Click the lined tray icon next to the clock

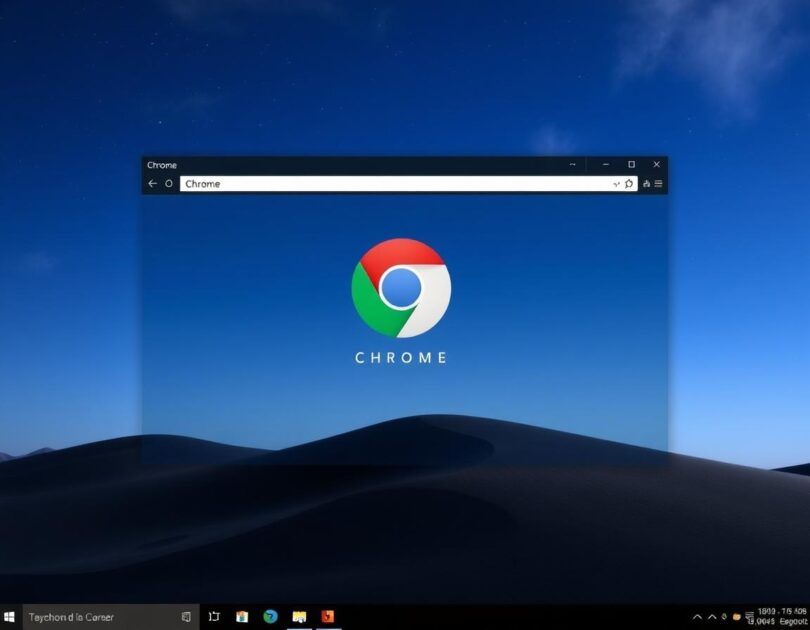click(x=750, y=617)
